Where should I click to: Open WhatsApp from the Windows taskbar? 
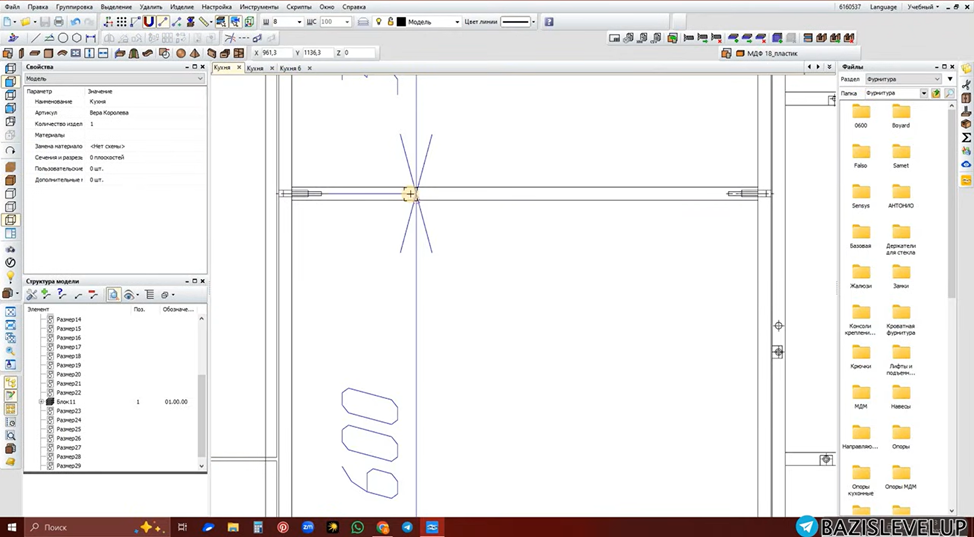coord(357,526)
